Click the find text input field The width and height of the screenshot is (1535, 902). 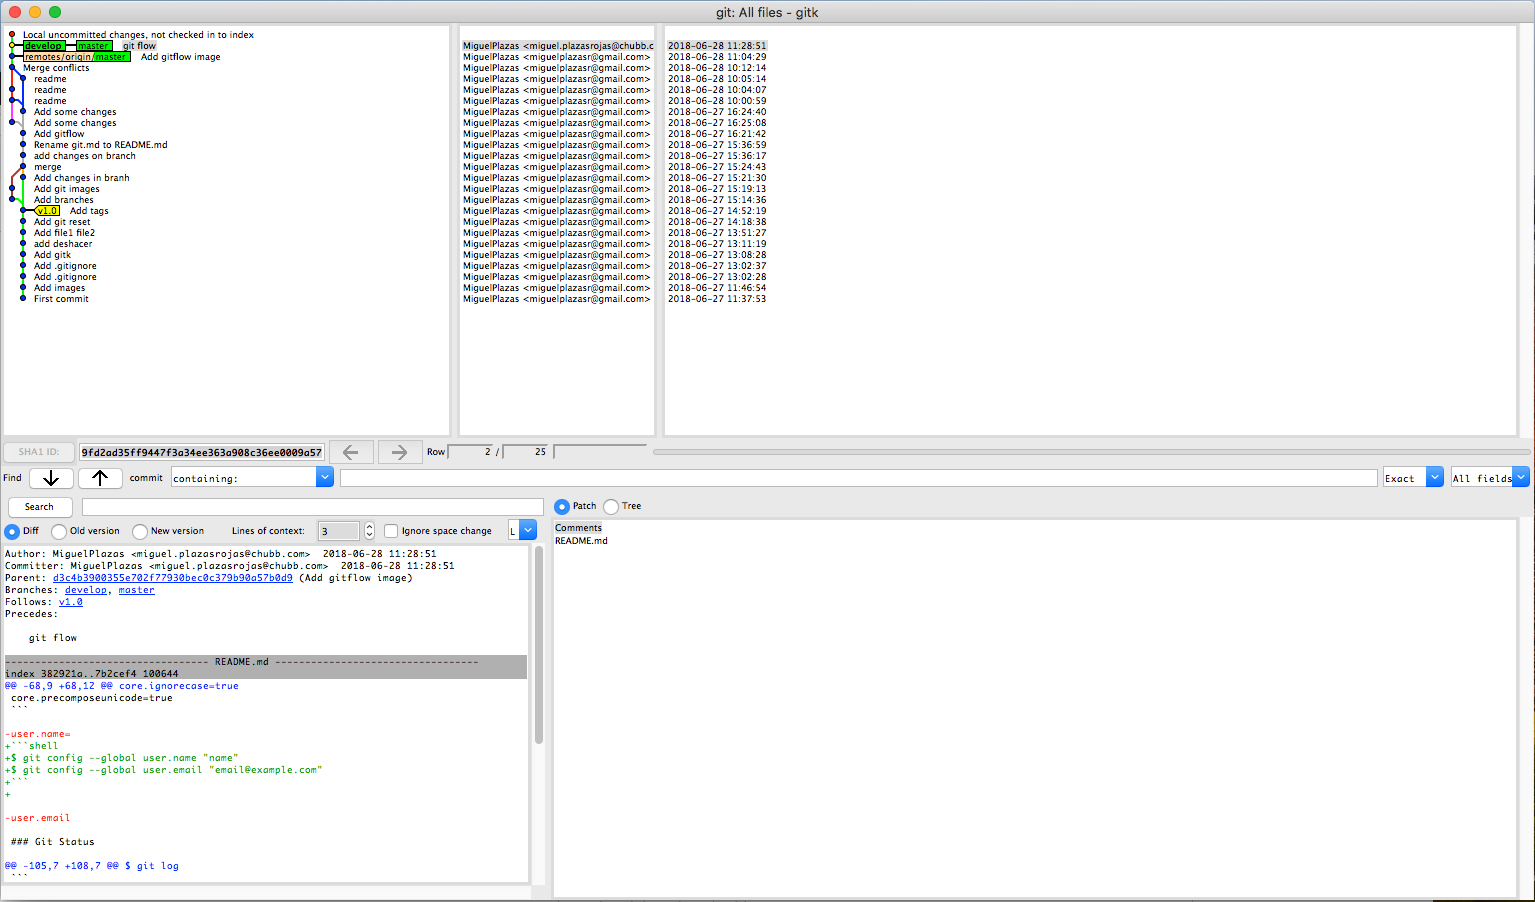(x=858, y=478)
